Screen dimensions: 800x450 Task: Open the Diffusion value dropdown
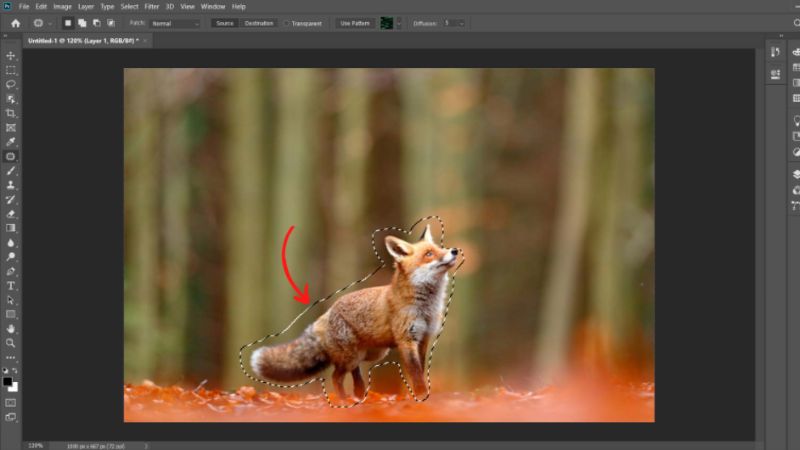[x=461, y=23]
